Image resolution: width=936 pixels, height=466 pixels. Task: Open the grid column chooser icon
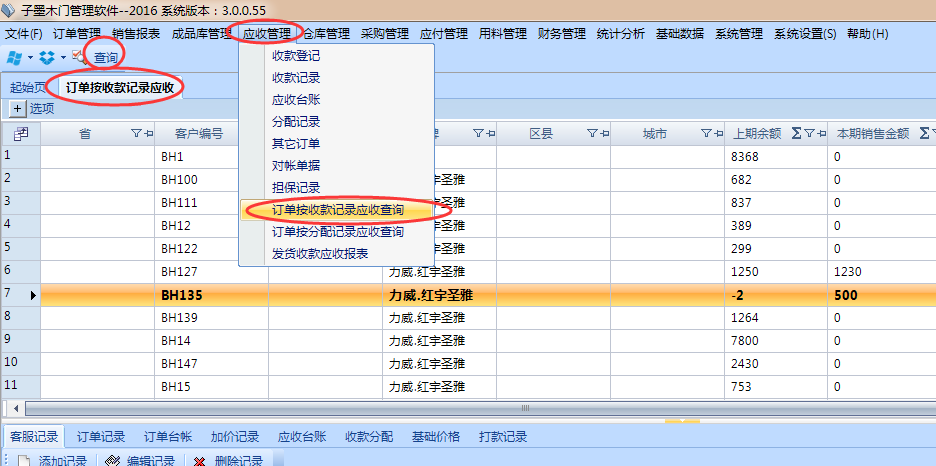20,133
